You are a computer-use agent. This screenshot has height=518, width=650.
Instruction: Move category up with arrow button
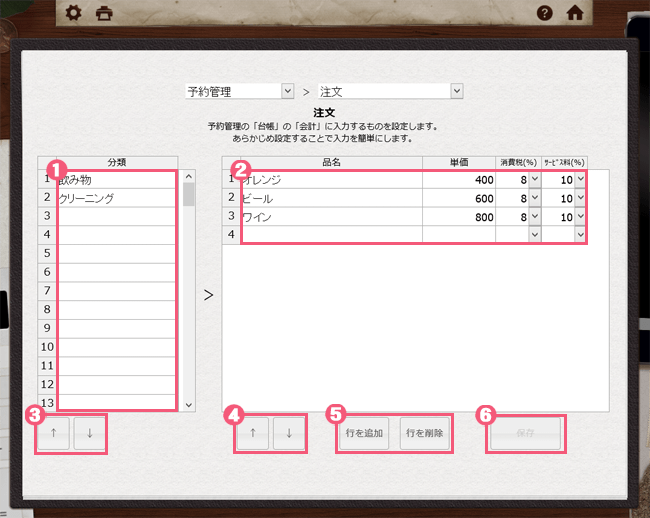point(53,433)
